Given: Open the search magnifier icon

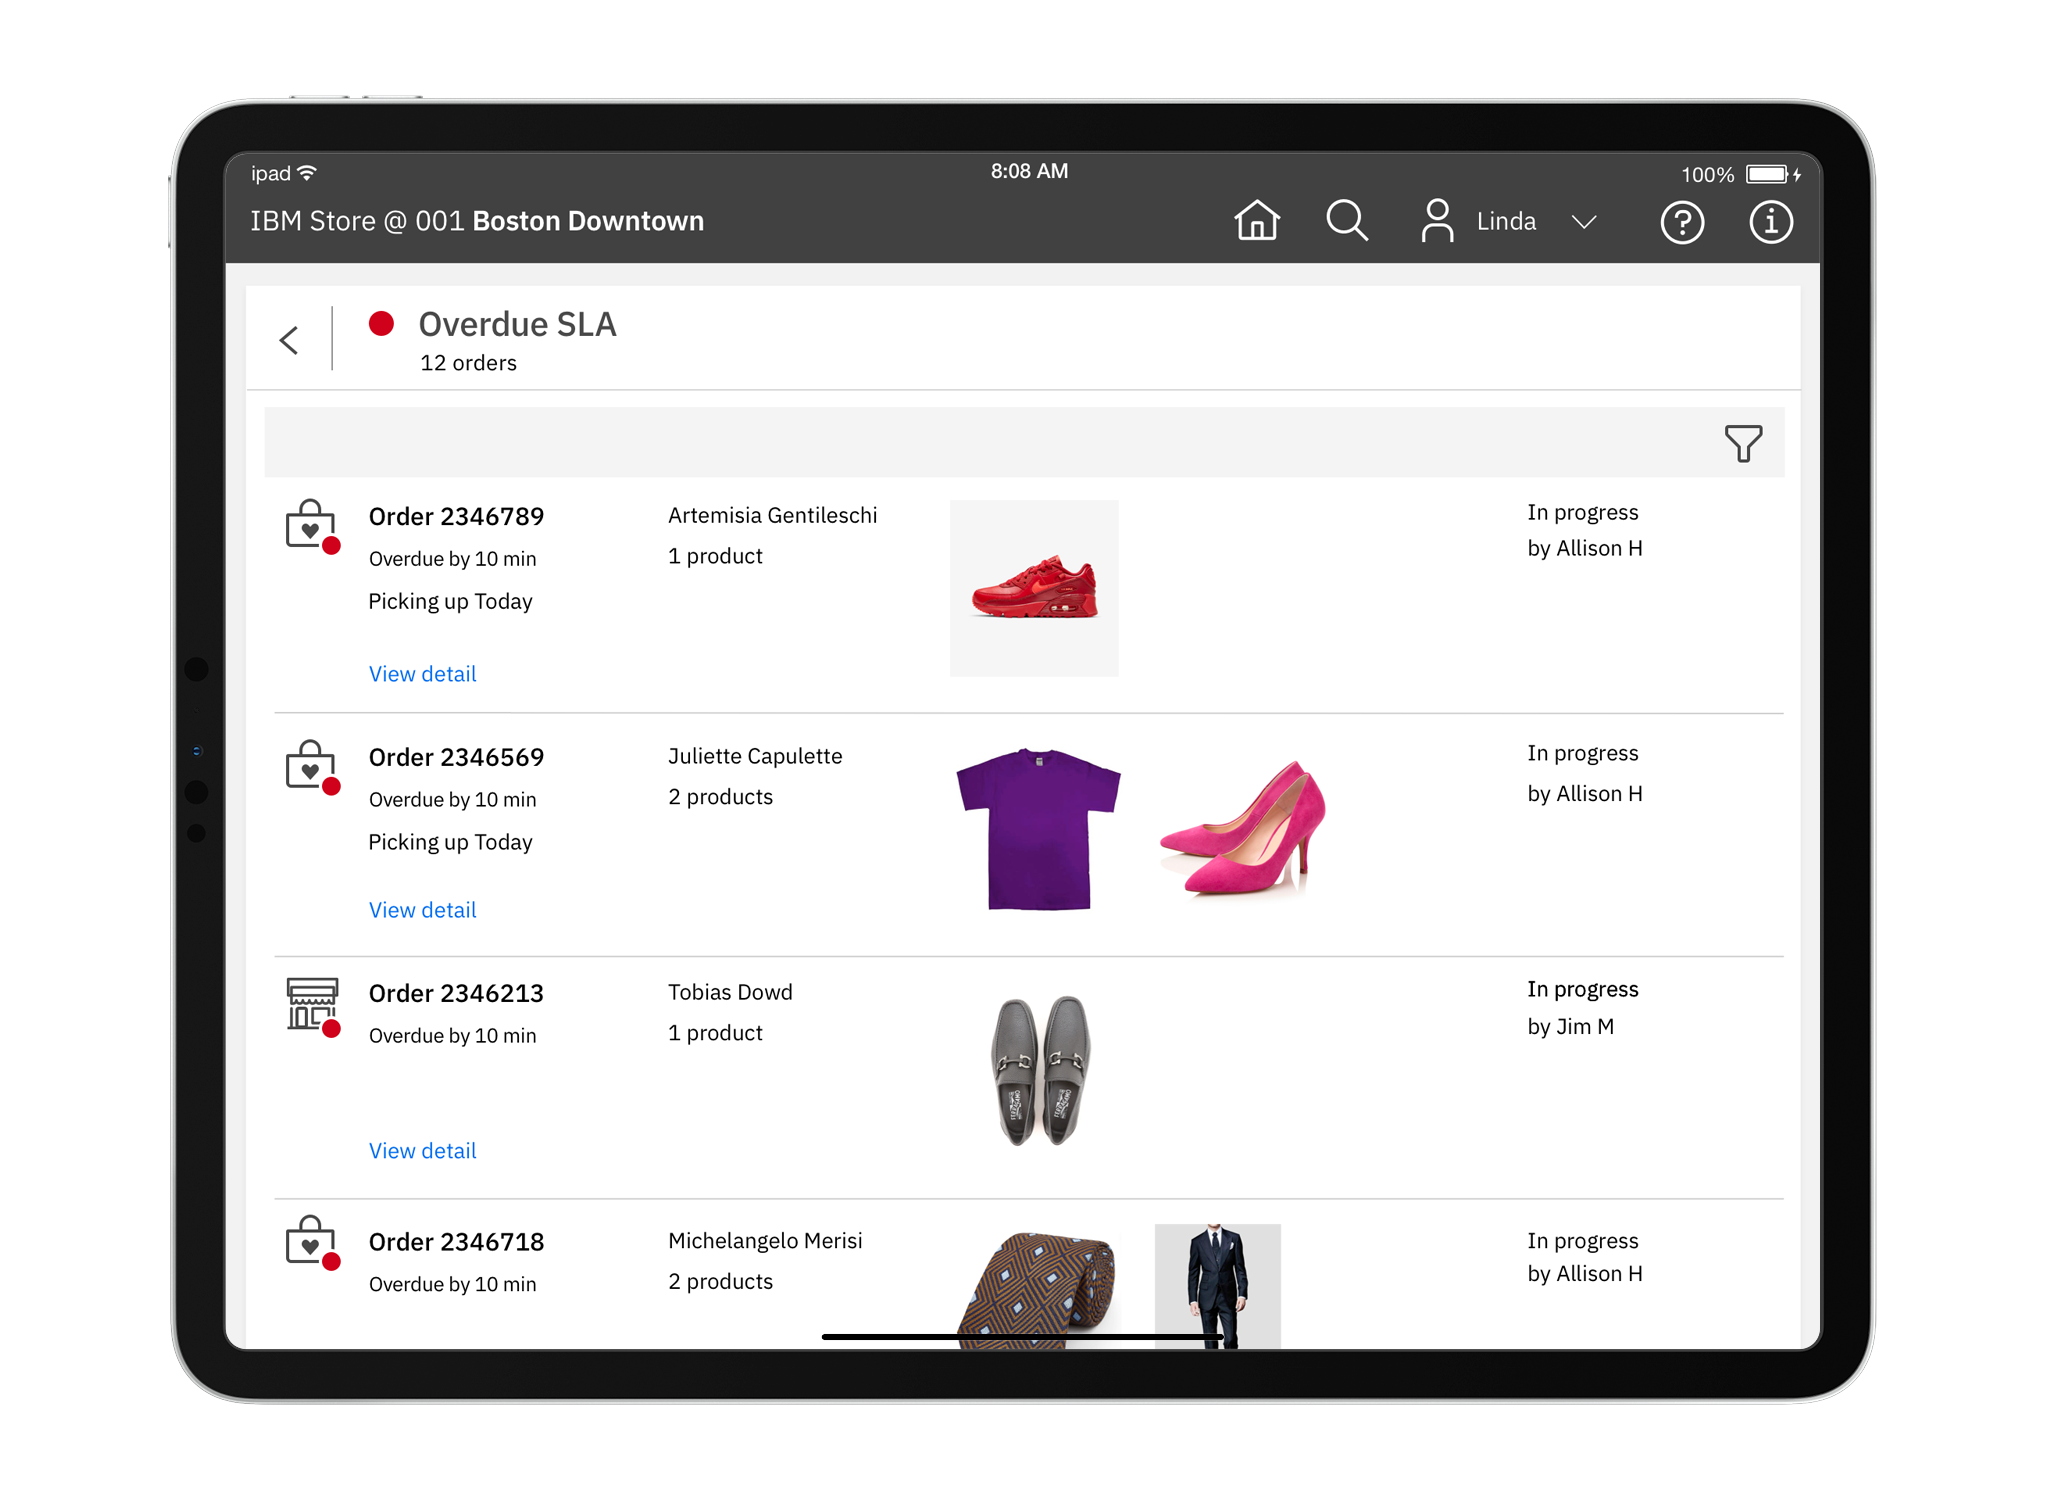Looking at the screenshot, I should coord(1346,221).
